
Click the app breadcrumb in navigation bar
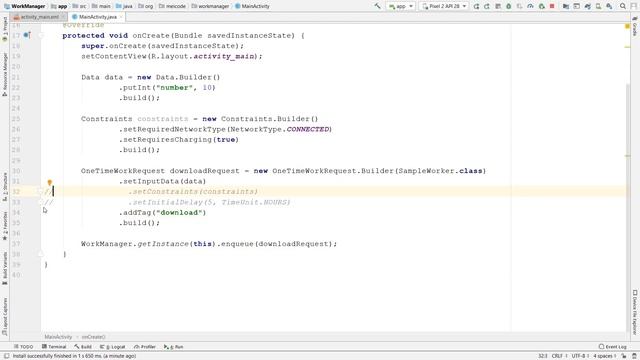(x=59, y=6)
